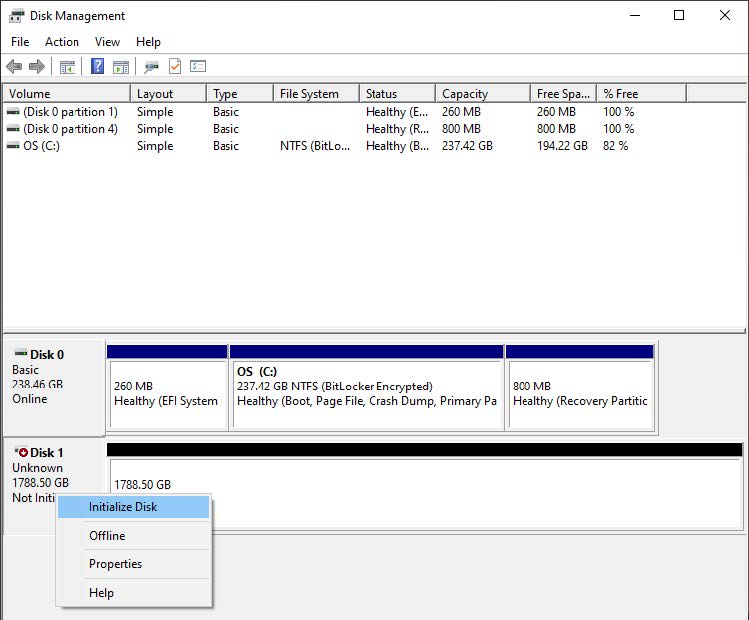749x620 pixels.
Task: Select the 800 MB Recovery Partition block
Action: tap(580, 393)
